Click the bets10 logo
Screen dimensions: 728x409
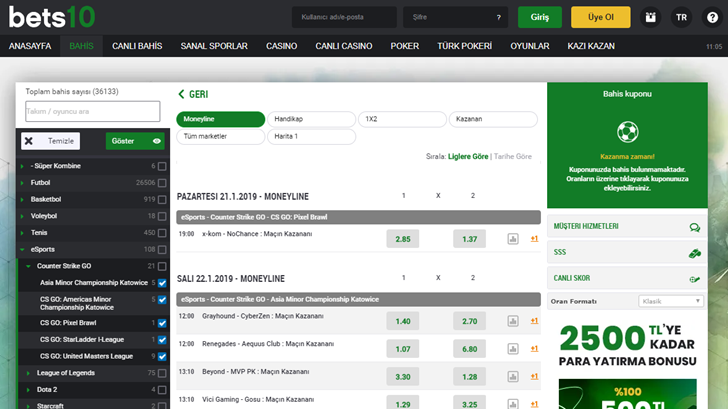[x=52, y=17]
